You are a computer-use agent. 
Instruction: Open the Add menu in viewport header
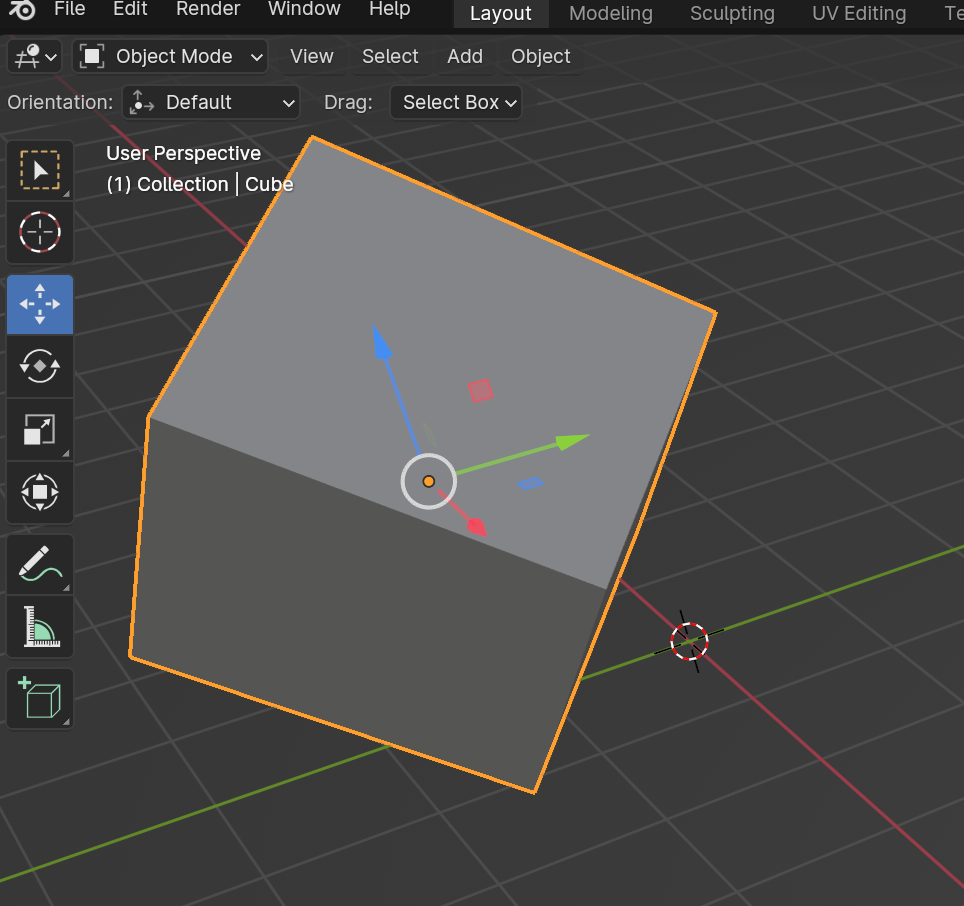465,57
